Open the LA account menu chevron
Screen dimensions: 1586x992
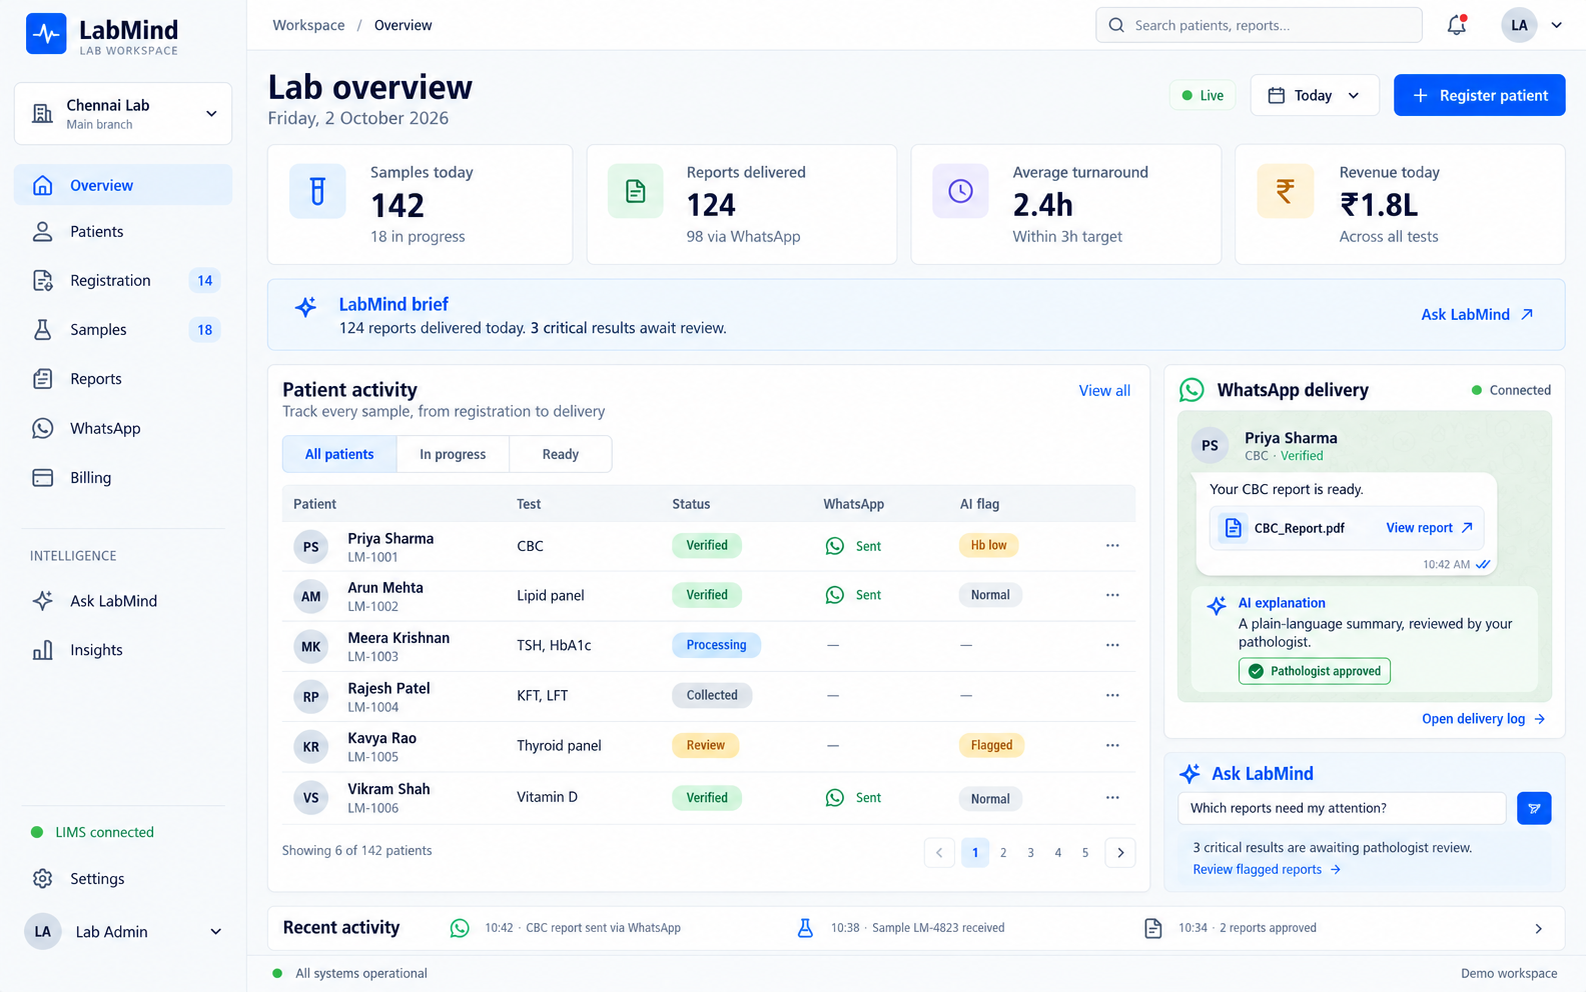[1556, 25]
